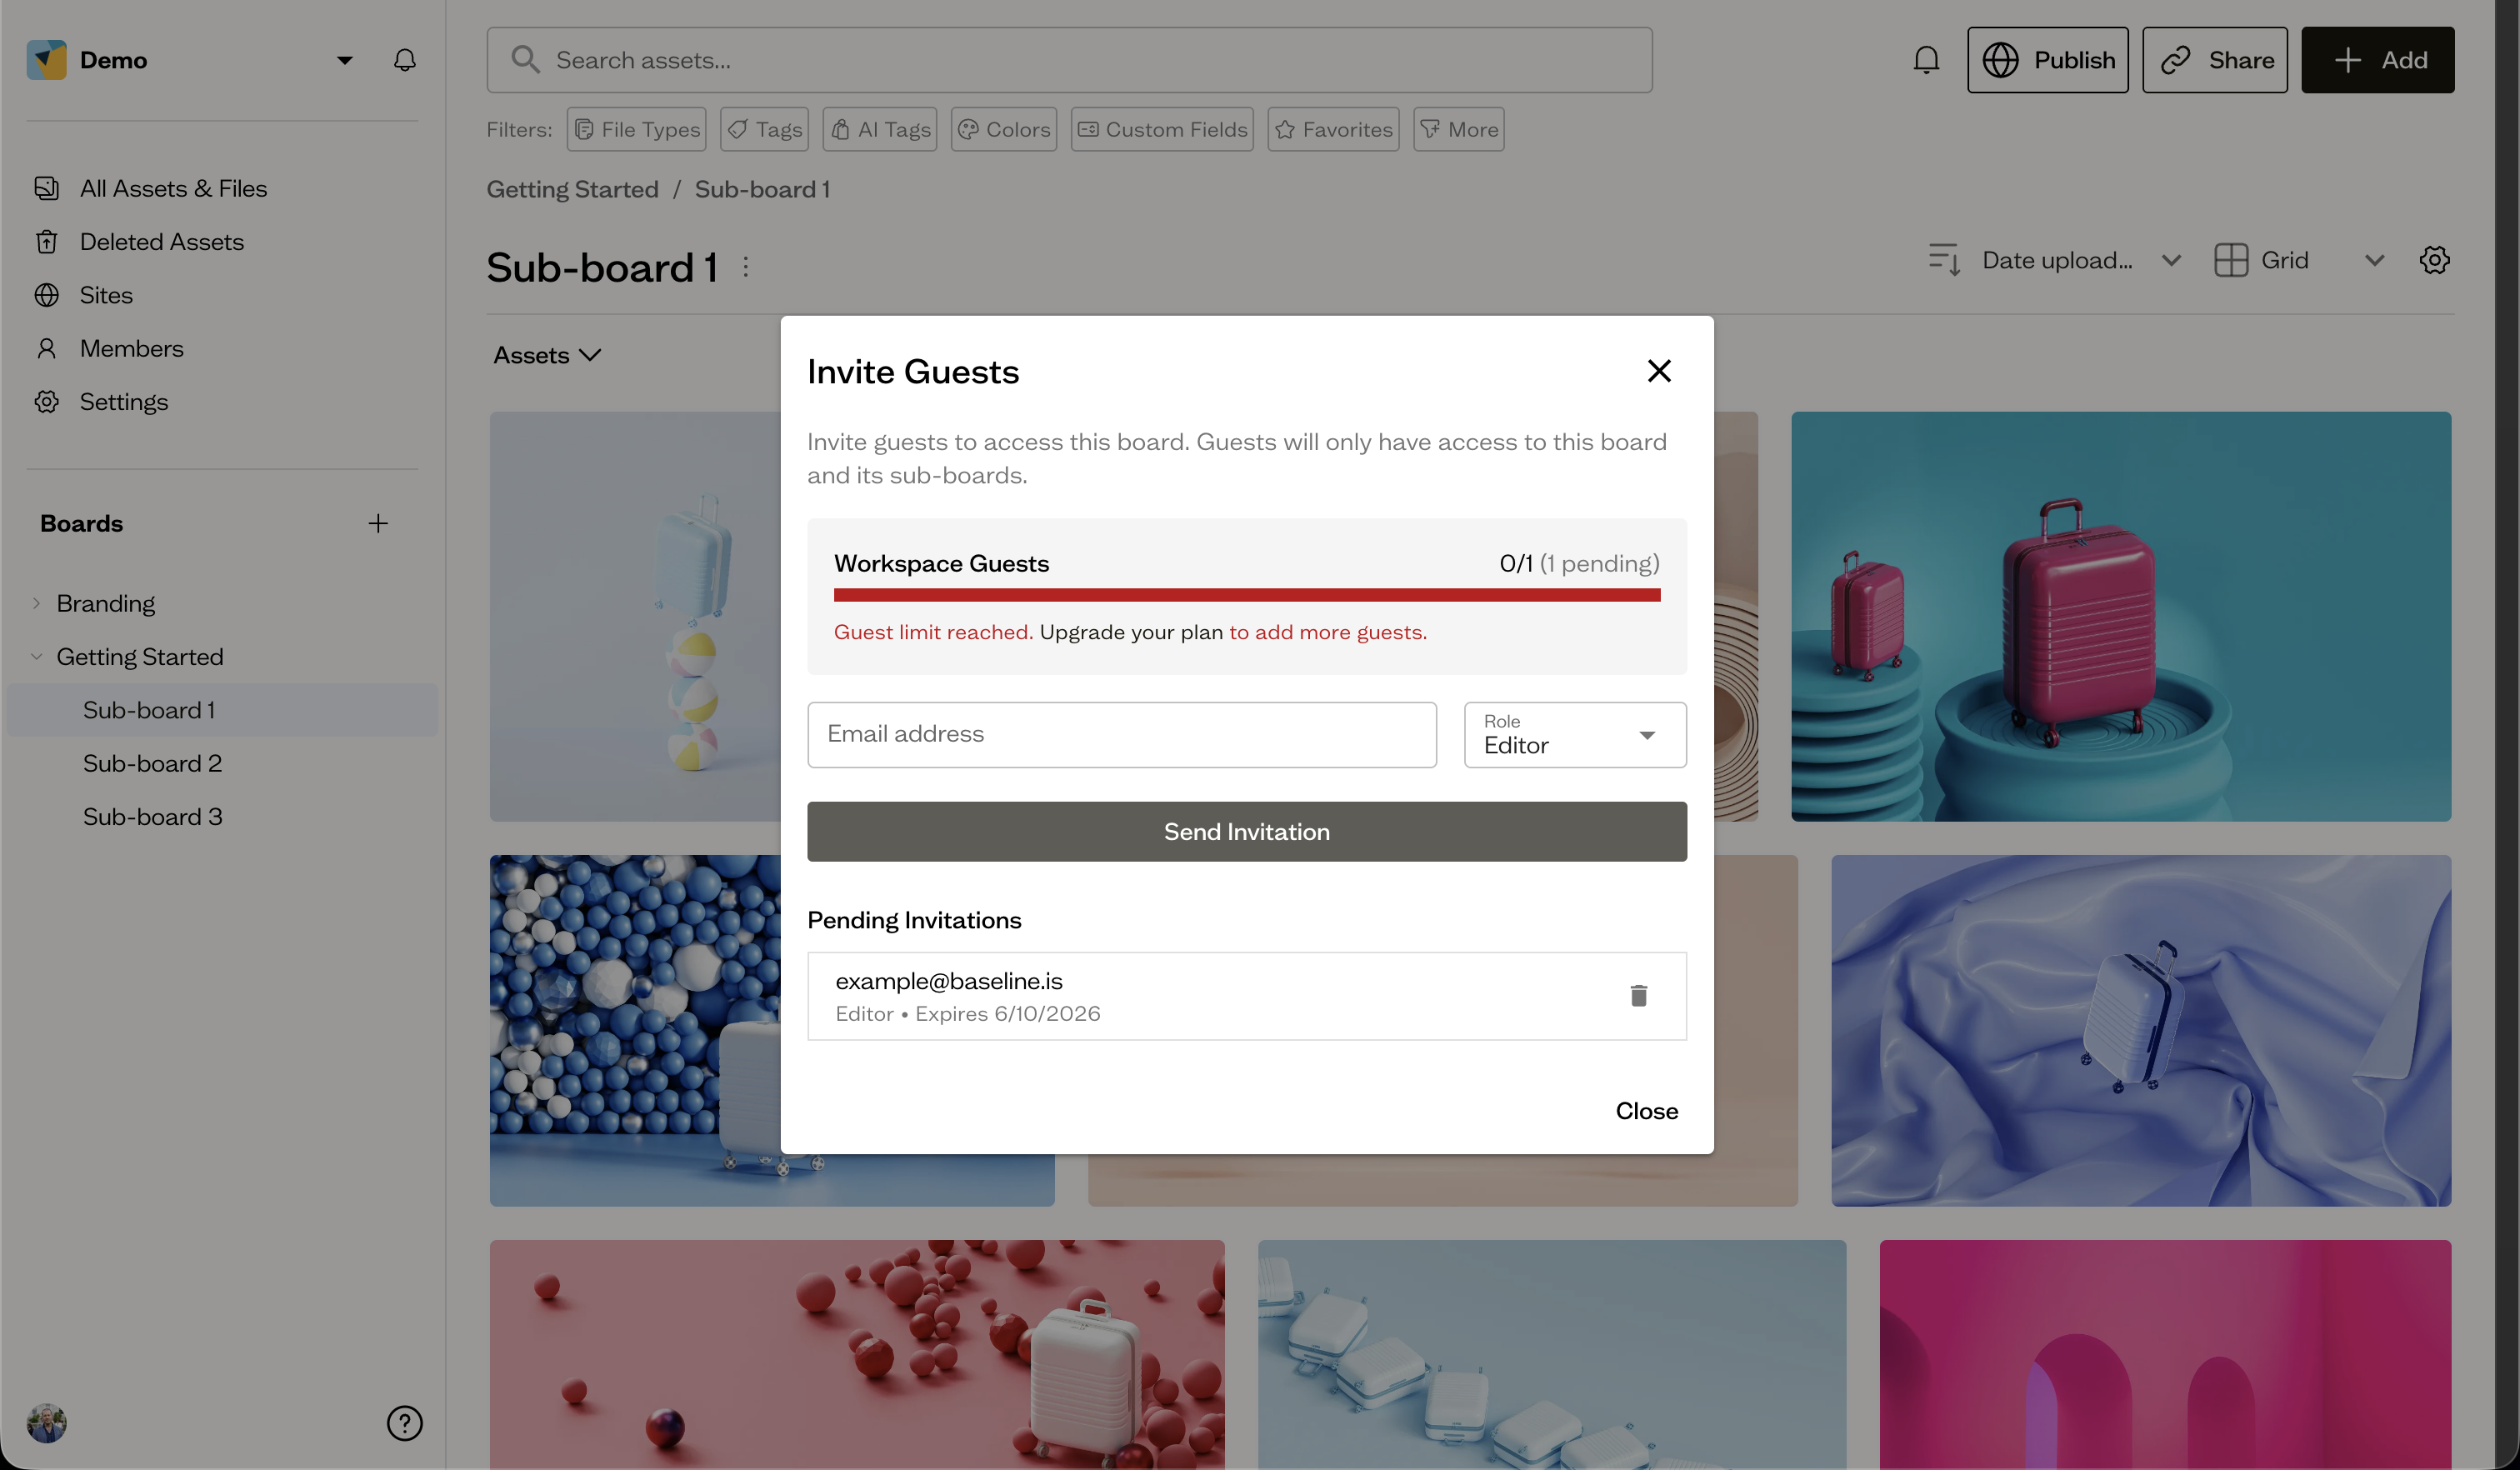Click the Email address input field

pos(1122,735)
